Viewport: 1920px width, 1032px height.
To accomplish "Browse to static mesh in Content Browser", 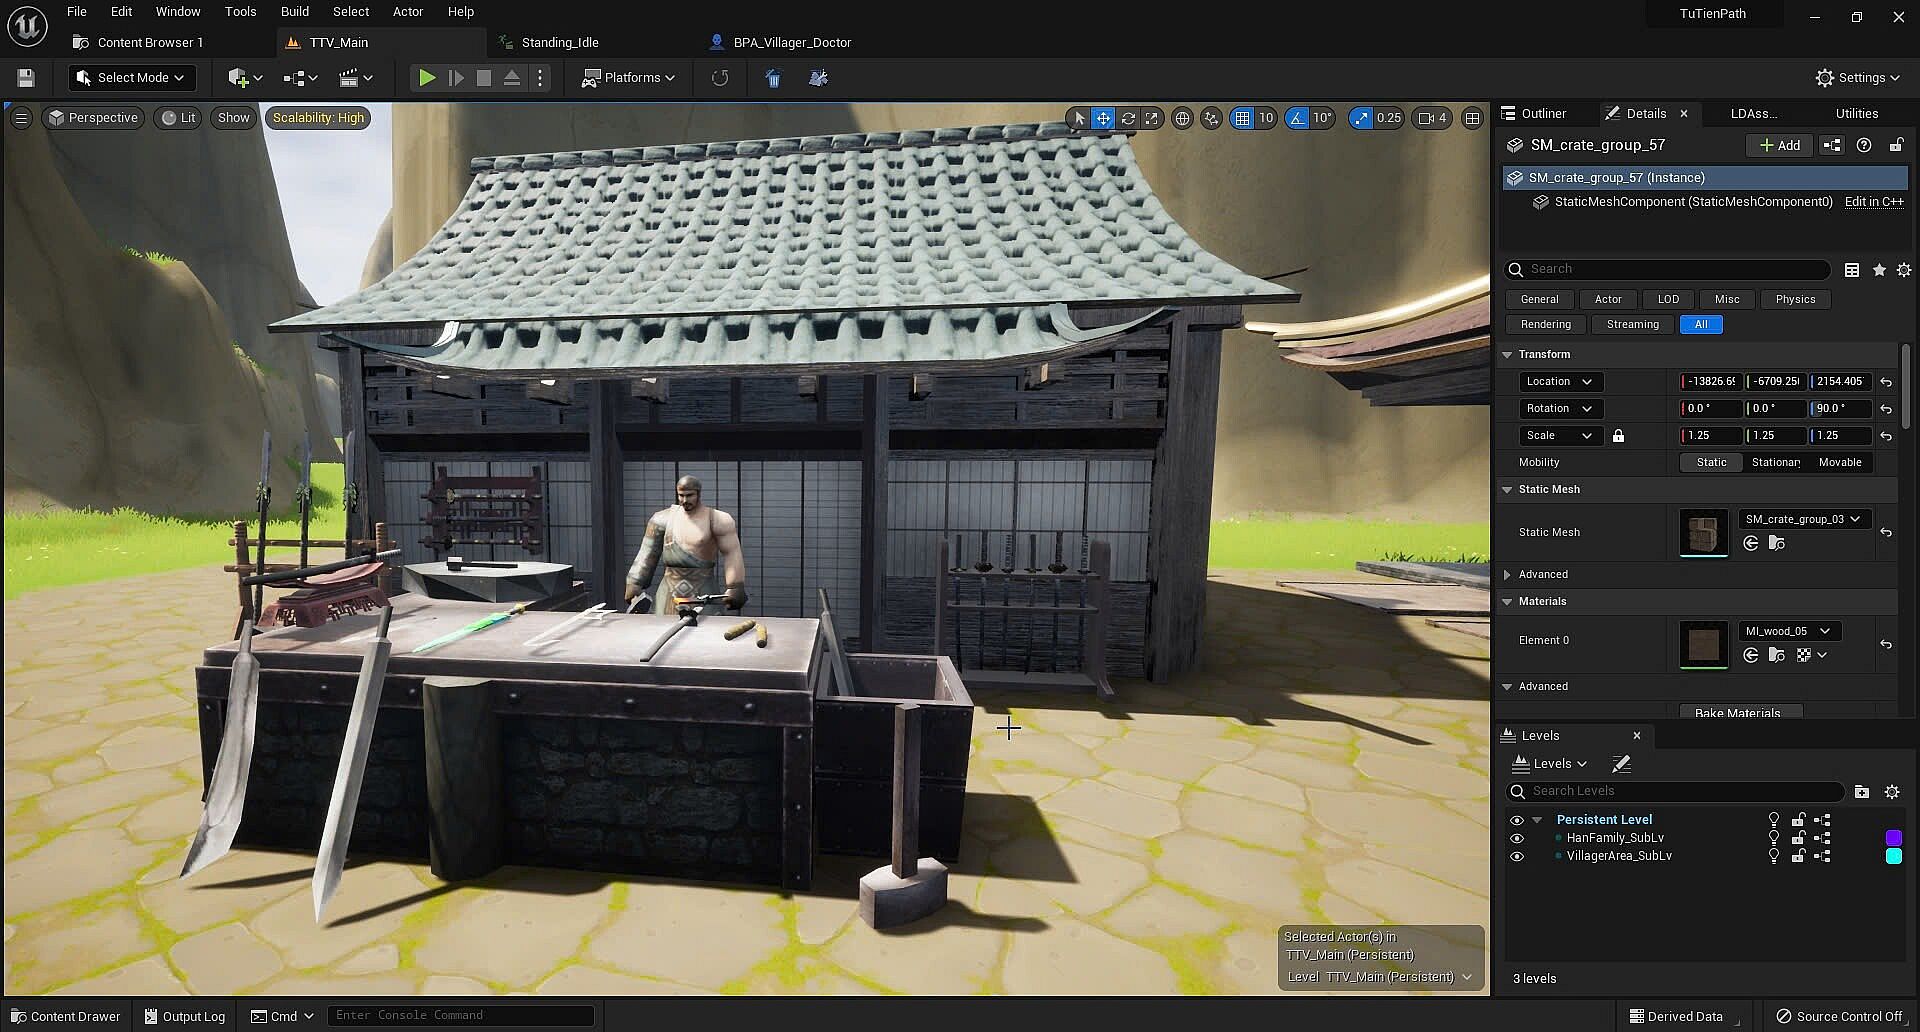I will (x=1777, y=544).
